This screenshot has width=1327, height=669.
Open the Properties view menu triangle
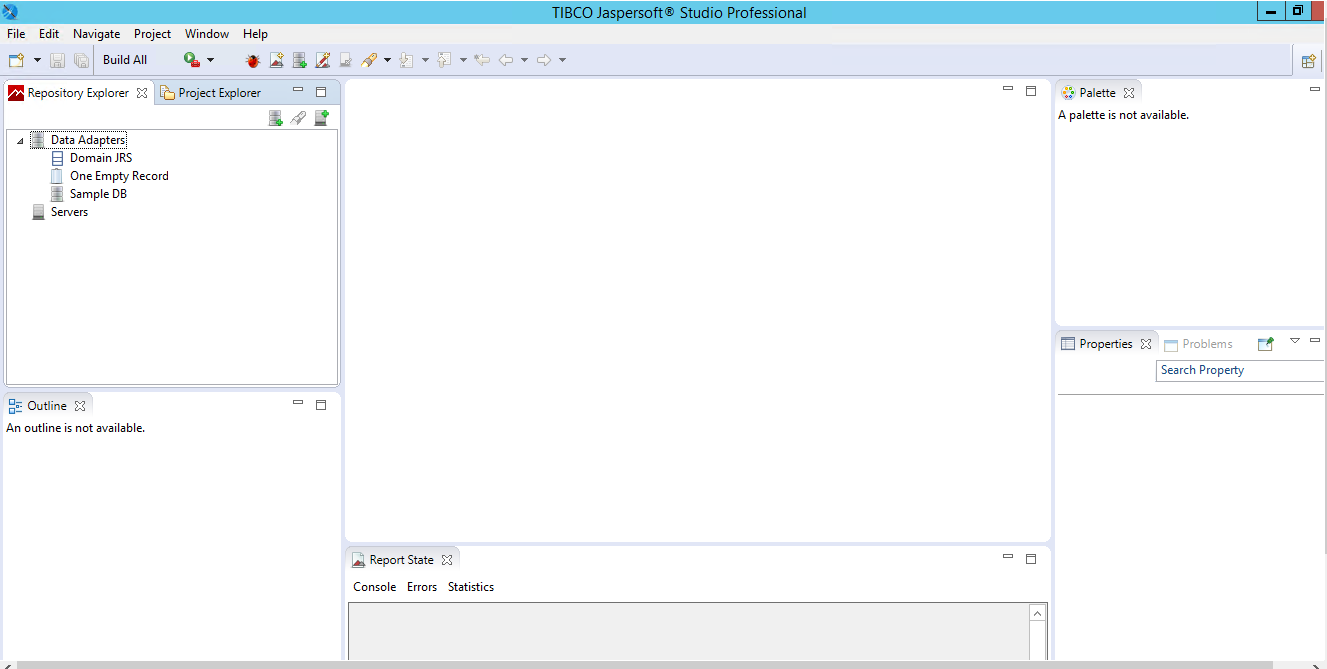1295,341
